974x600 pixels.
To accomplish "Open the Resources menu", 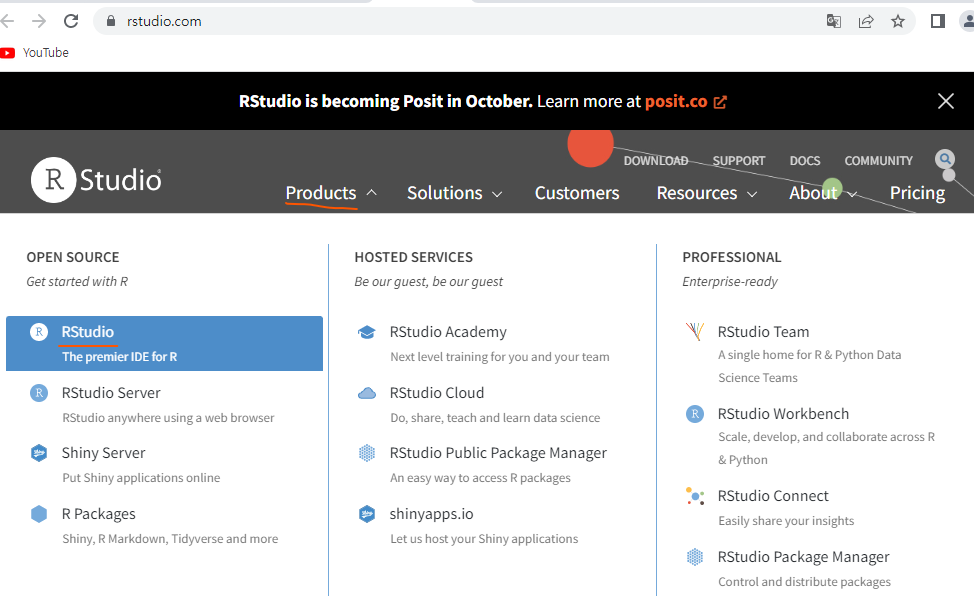I will (x=697, y=193).
